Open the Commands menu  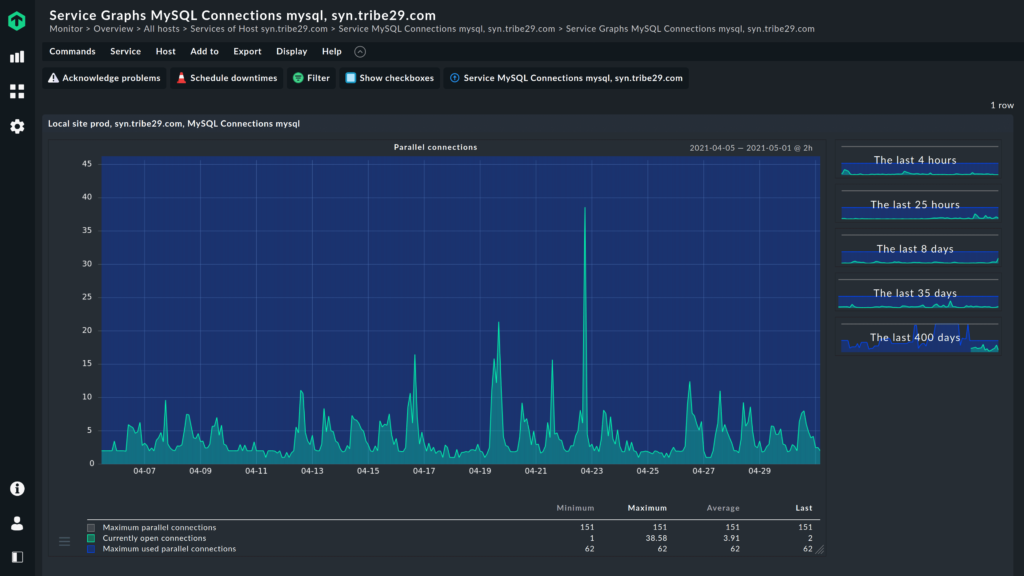point(72,51)
